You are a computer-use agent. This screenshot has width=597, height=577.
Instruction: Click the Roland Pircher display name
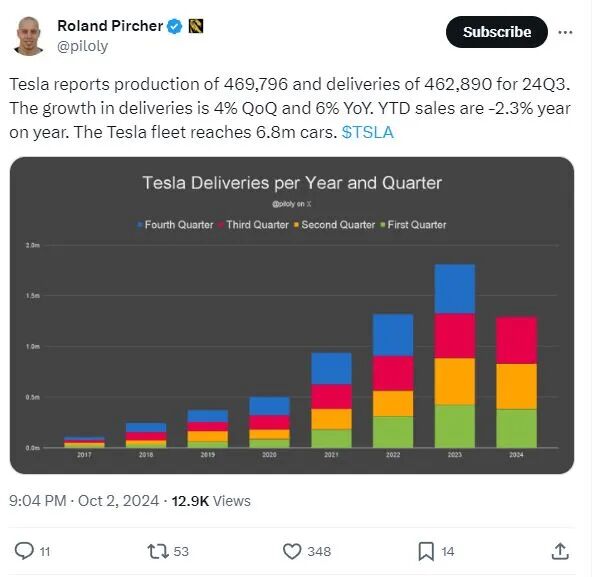(110, 26)
